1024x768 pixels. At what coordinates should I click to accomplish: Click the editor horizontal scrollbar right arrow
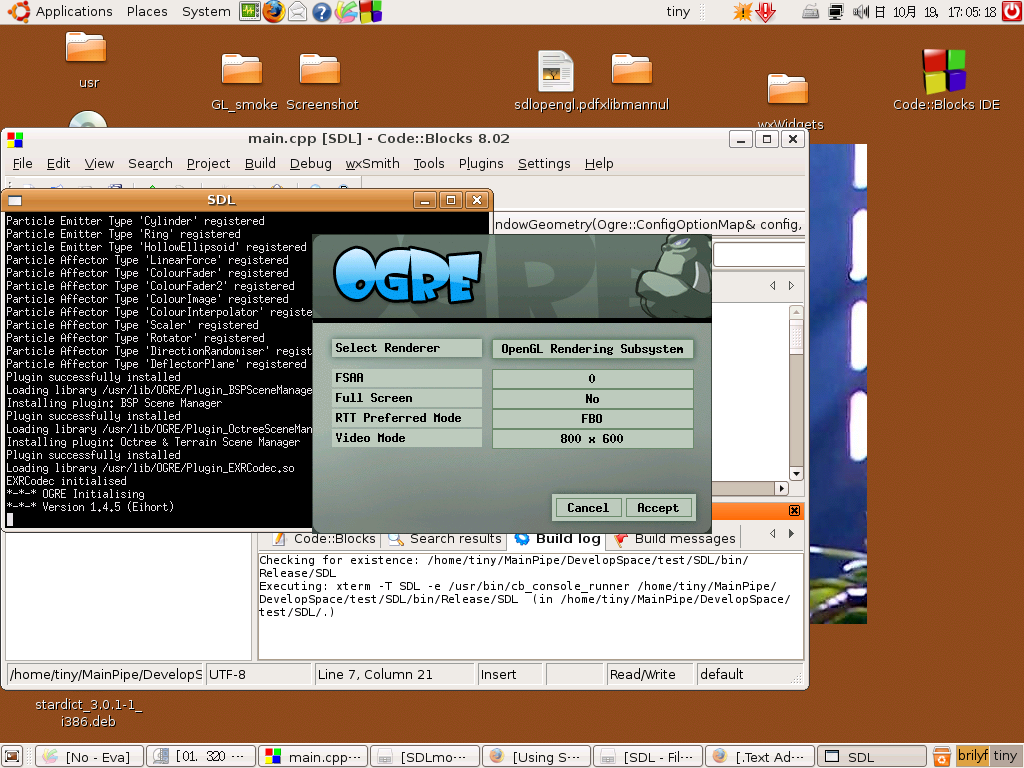pyautogui.click(x=782, y=488)
